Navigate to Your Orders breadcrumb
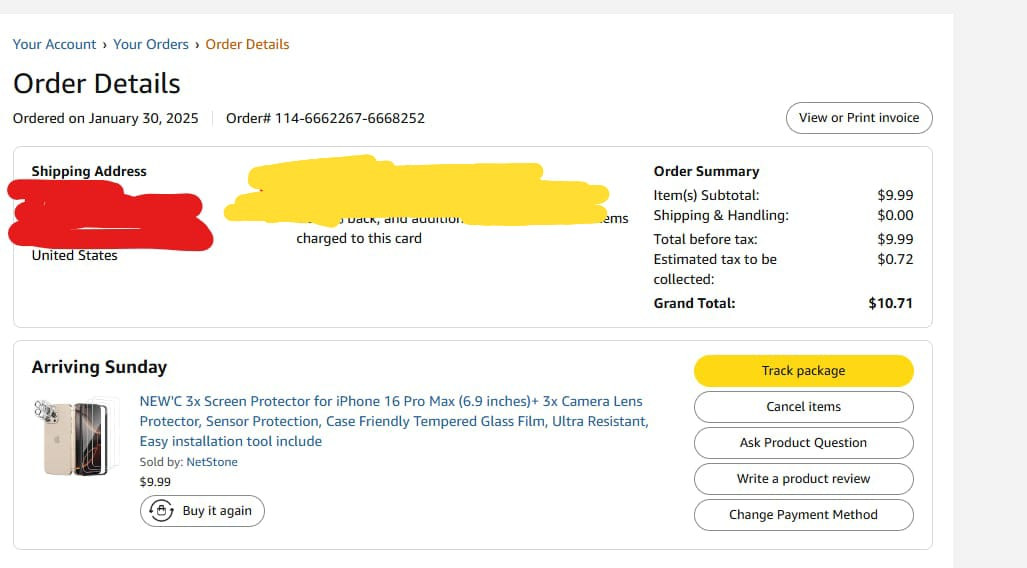The image size is (1027, 568). coord(151,44)
